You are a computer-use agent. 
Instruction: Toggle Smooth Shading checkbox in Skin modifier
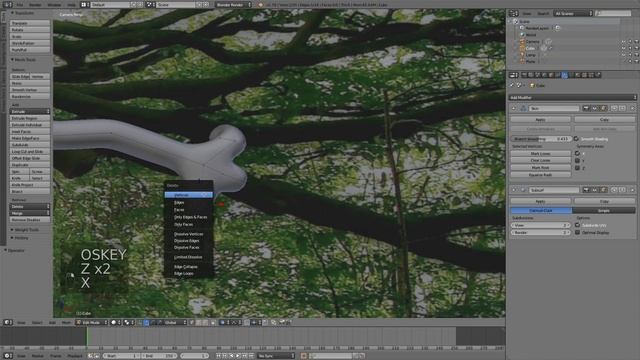(576, 139)
